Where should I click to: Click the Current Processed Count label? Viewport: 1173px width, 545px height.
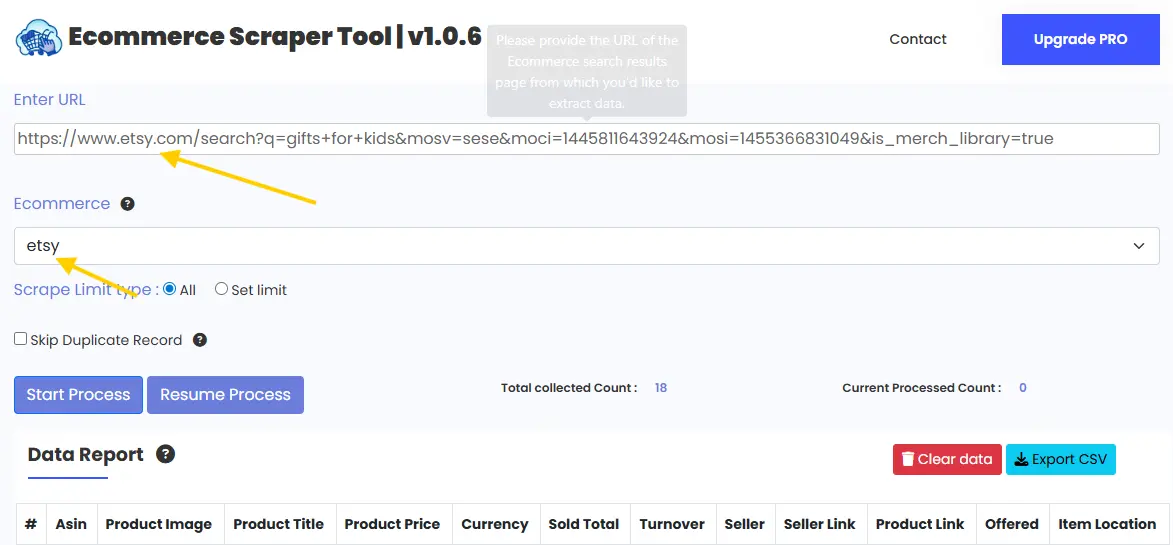pyautogui.click(x=922, y=388)
